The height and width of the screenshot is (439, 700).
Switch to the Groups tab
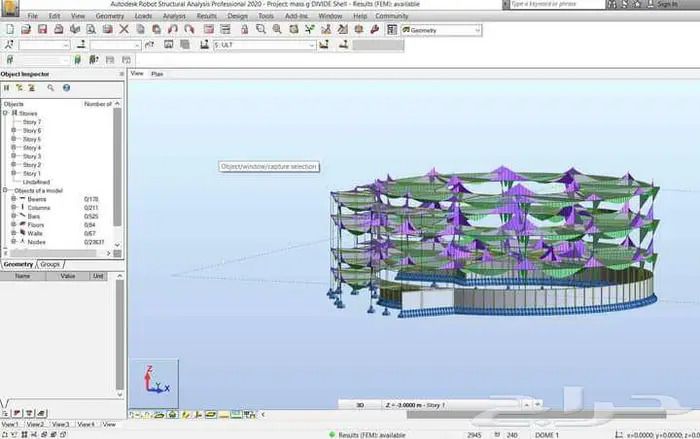[x=49, y=265]
